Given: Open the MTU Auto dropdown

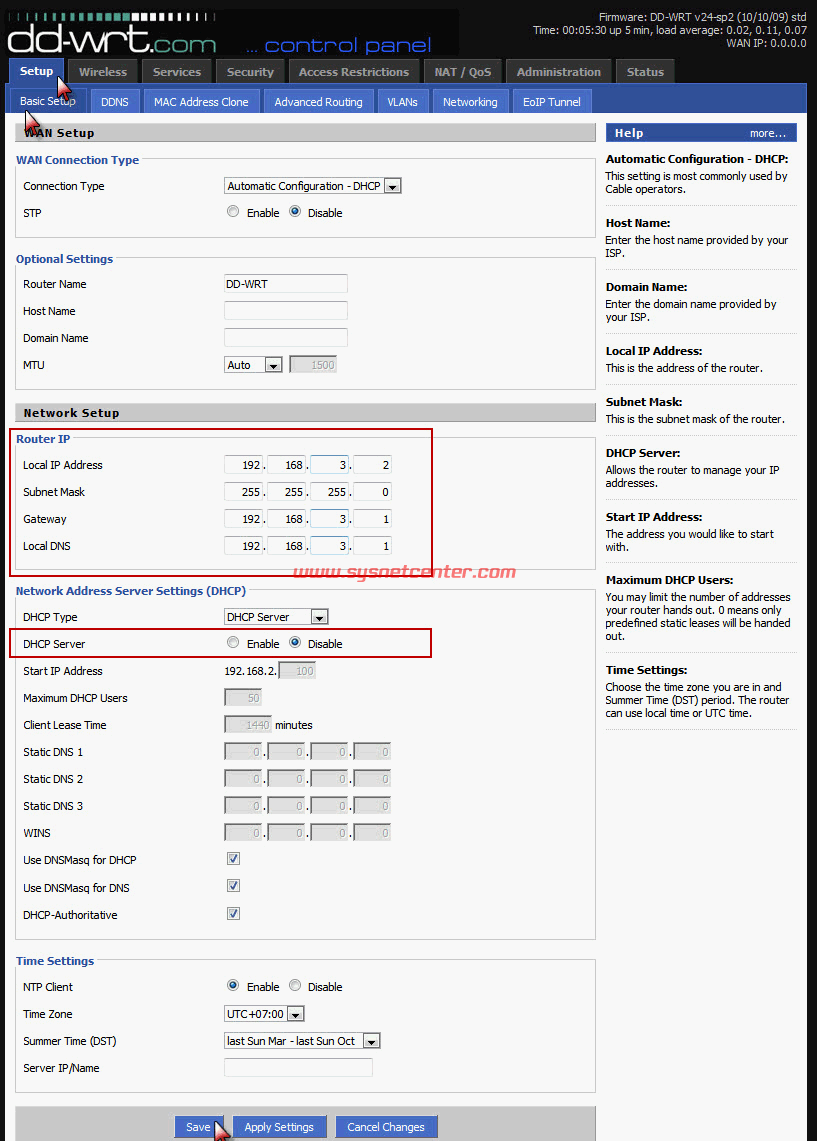Looking at the screenshot, I should click(253, 365).
